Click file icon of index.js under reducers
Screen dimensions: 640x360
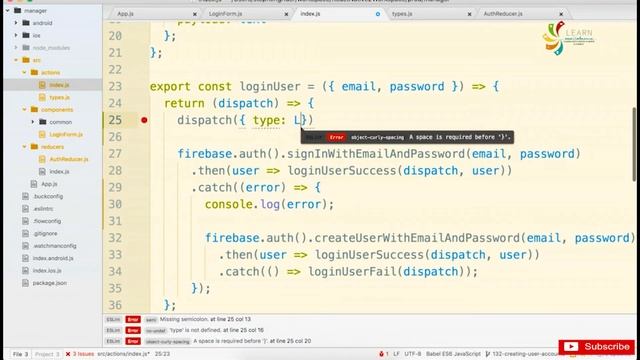pos(42,171)
